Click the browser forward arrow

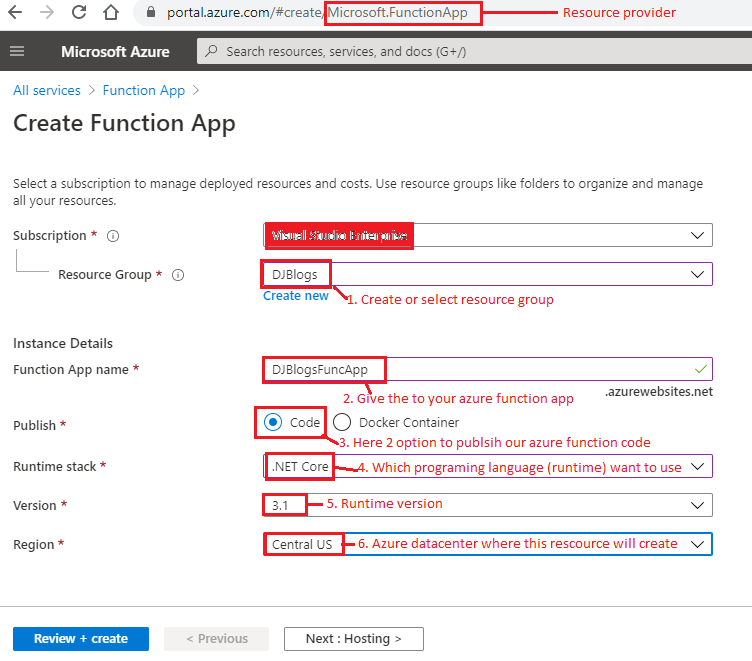(47, 12)
